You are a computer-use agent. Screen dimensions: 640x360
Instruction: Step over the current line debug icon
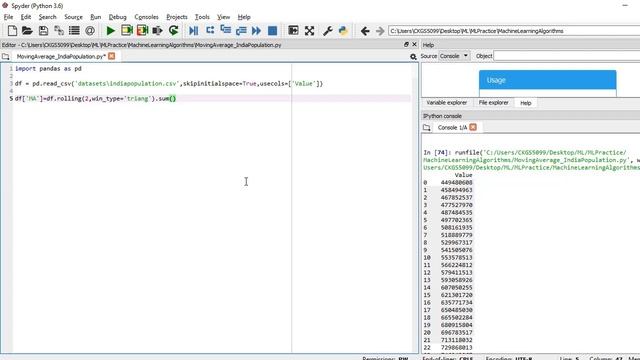tap(210, 31)
